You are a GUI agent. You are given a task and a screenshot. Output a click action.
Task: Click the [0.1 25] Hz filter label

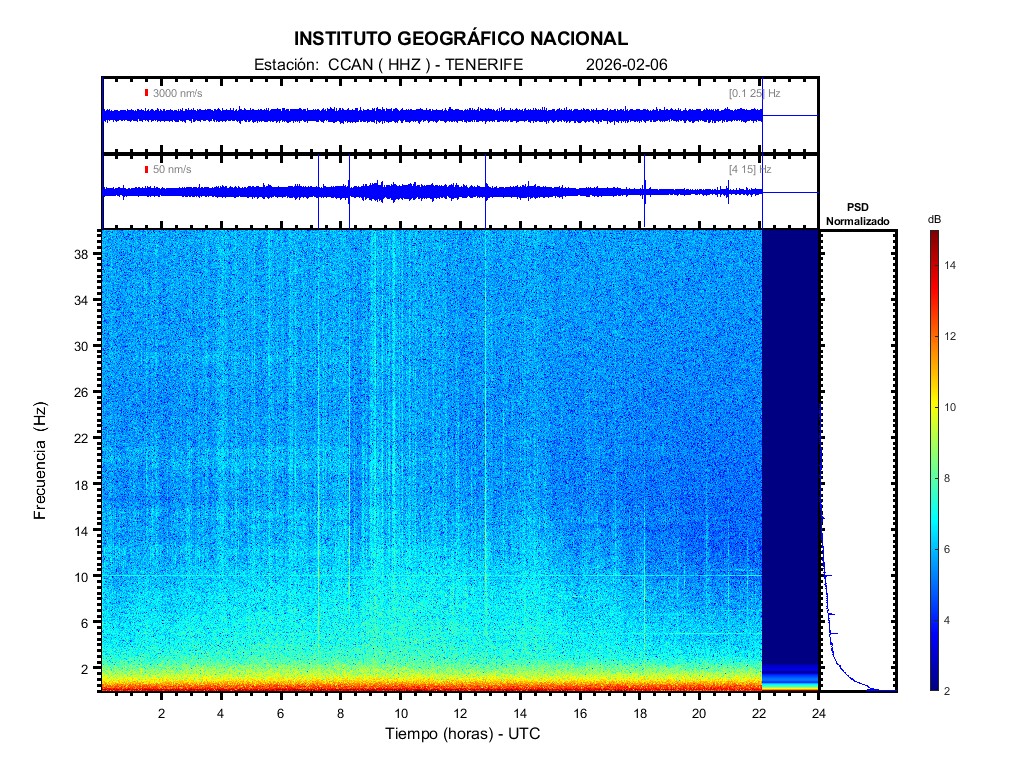754,93
